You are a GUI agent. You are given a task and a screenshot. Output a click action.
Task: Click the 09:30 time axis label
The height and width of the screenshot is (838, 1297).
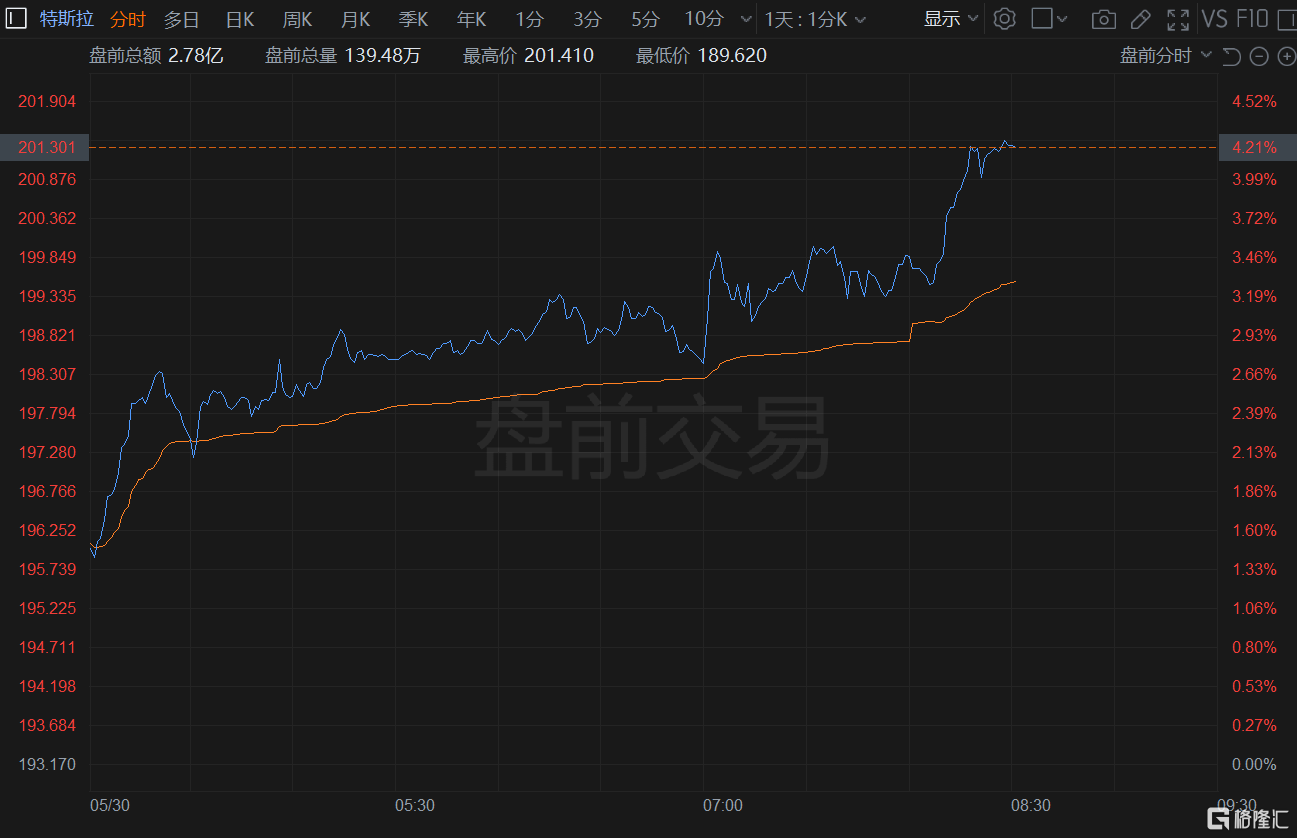(1236, 805)
